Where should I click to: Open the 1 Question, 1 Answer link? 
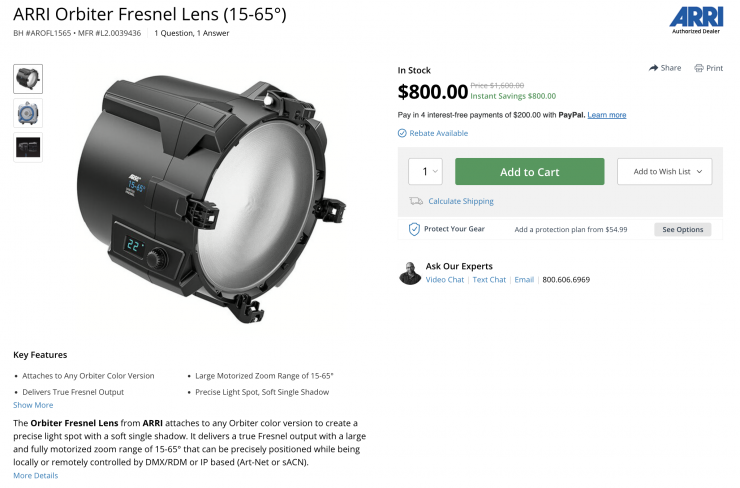[x=192, y=33]
